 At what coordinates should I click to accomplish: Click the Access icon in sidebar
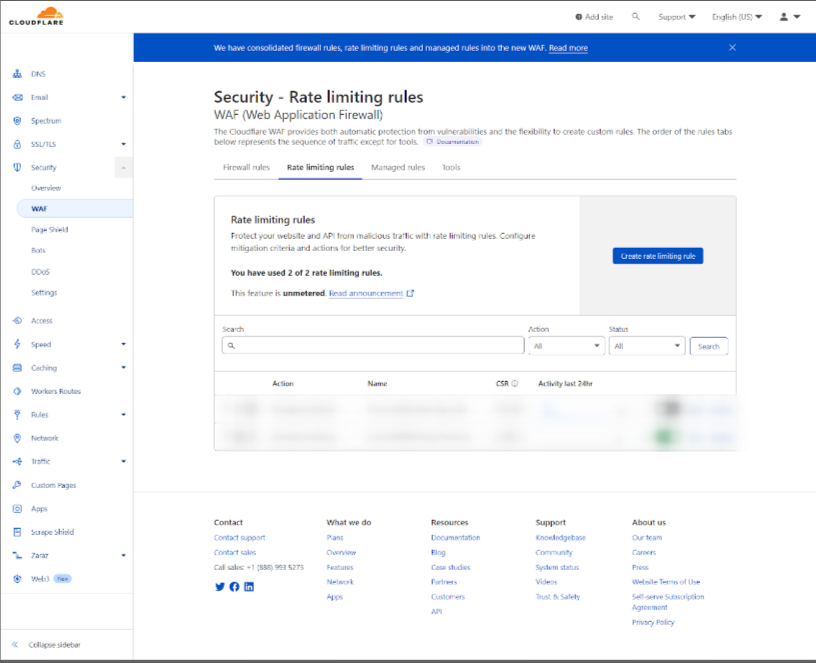click(x=17, y=321)
